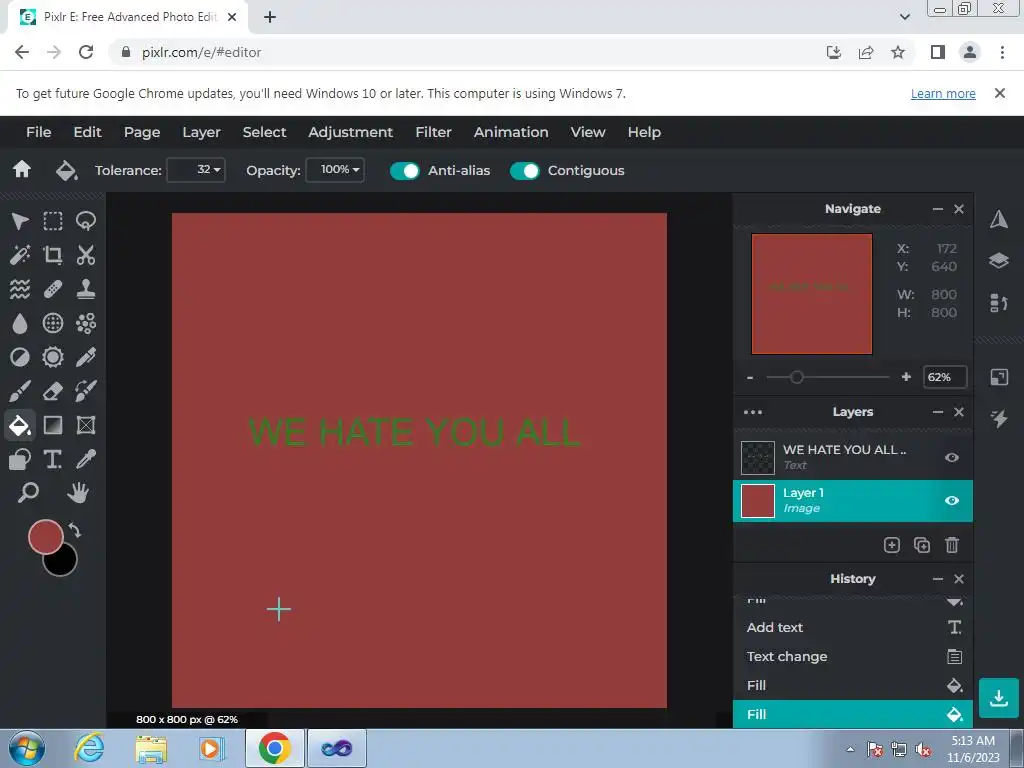Select the Crop tool
1024x768 pixels.
tap(53, 255)
